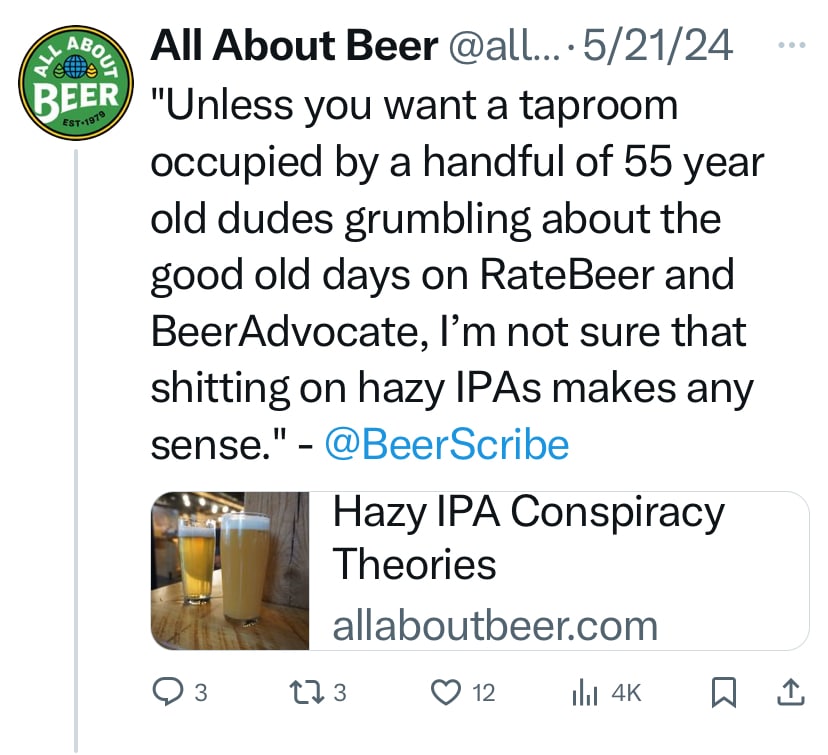
Task: Open the @BeerScribe mention link
Action: 447,445
